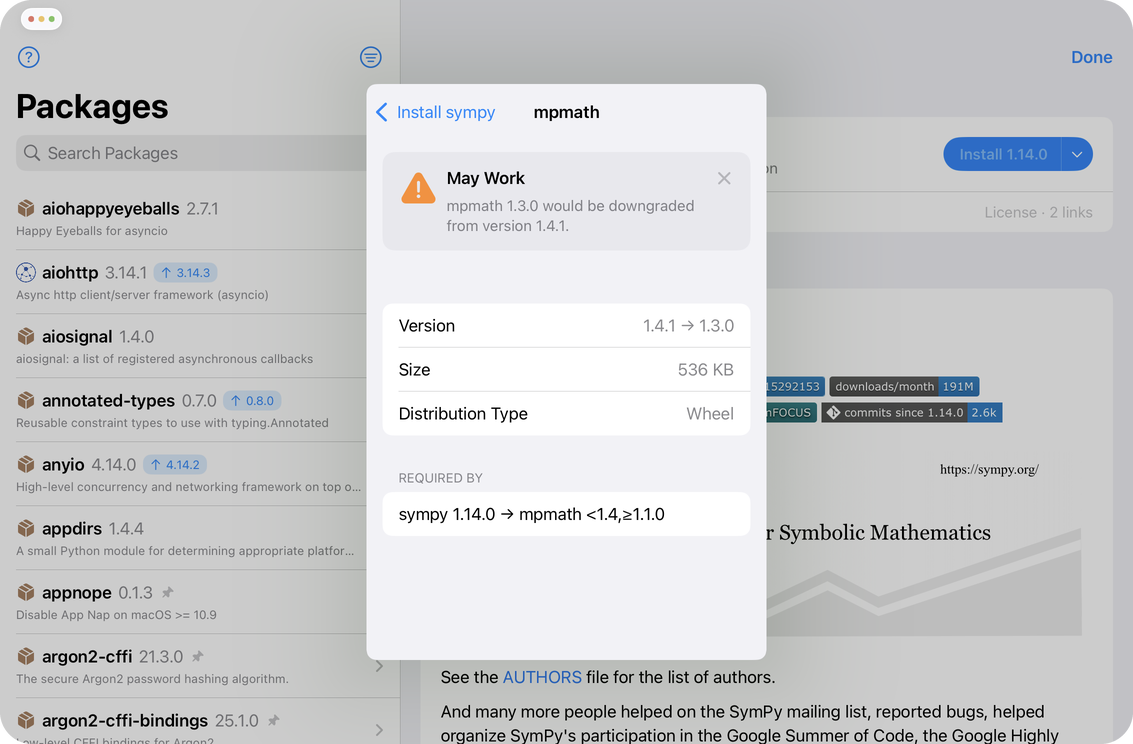The height and width of the screenshot is (744, 1133).
Task: Click the Distribution Type Wheel row
Action: (x=566, y=414)
